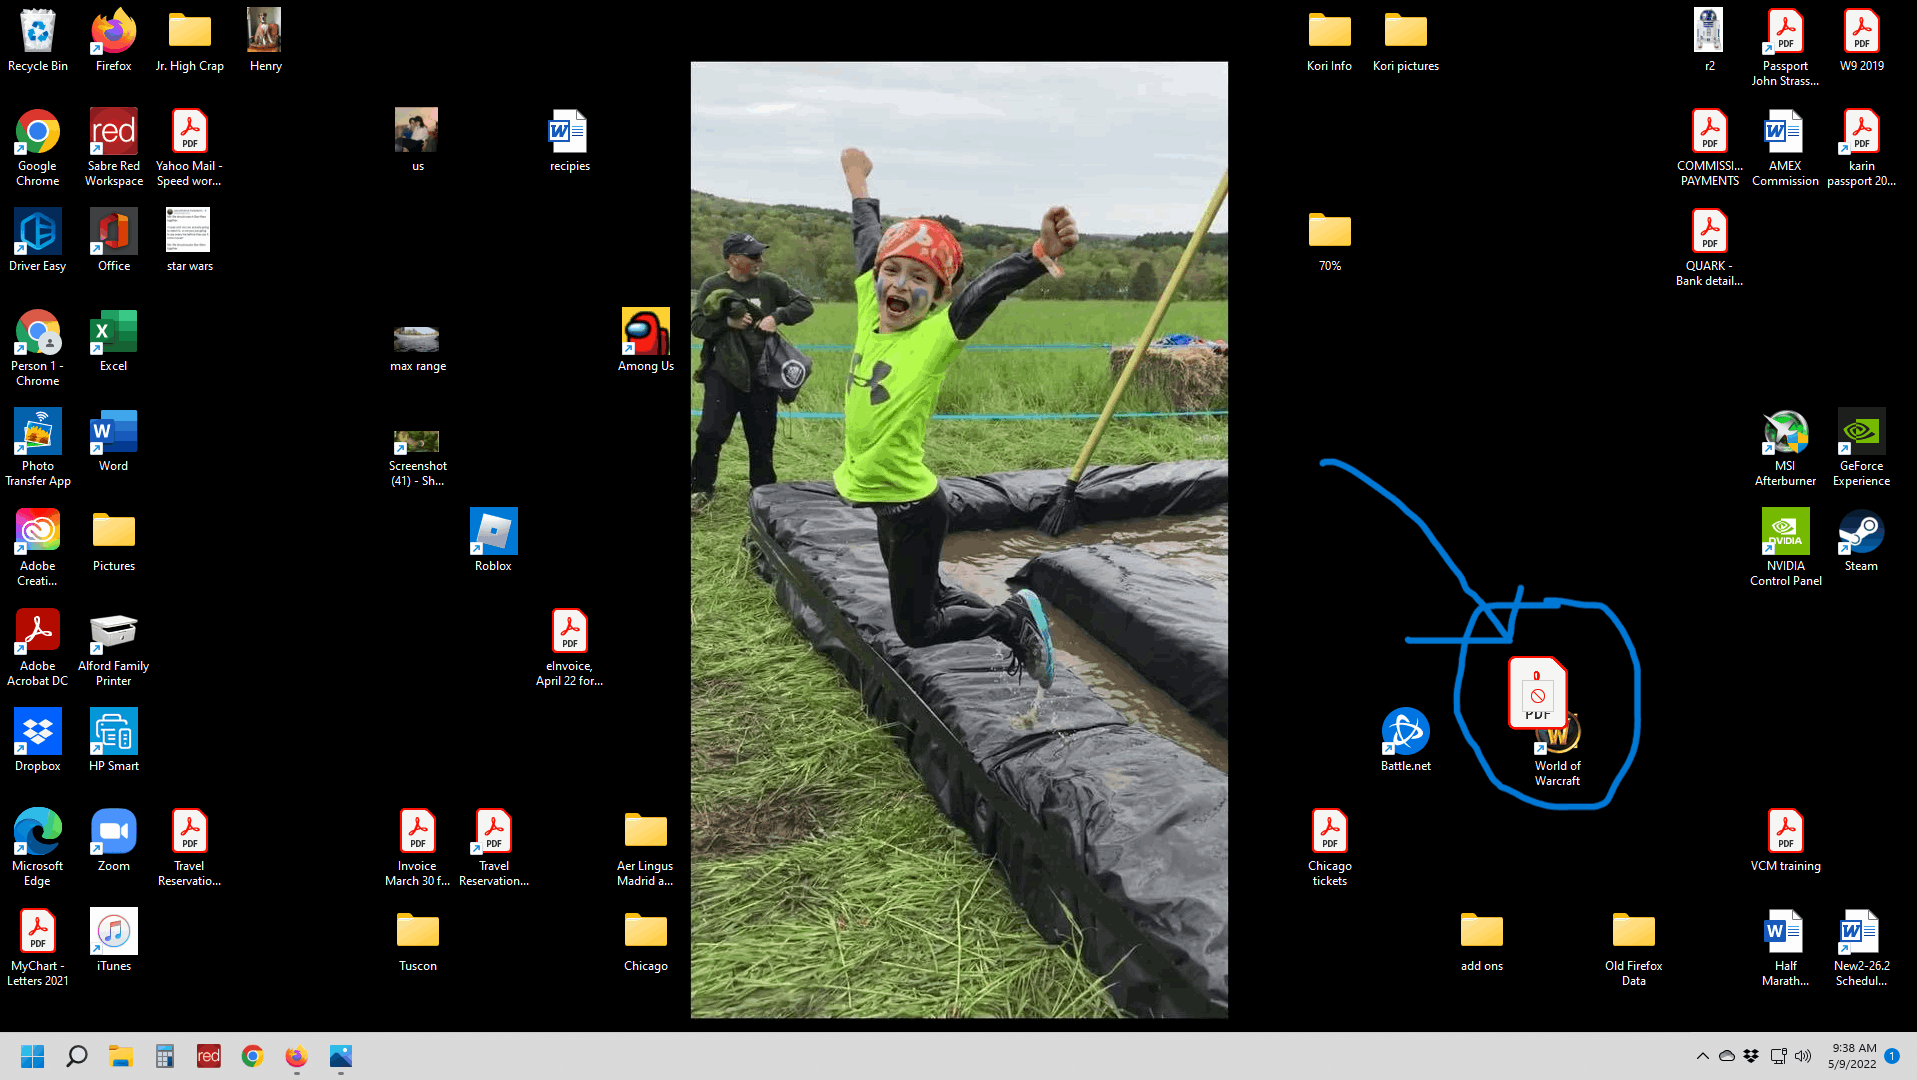Screen dimensions: 1917x1080
Task: Open the Recycle Bin desktop icon
Action: click(x=38, y=40)
